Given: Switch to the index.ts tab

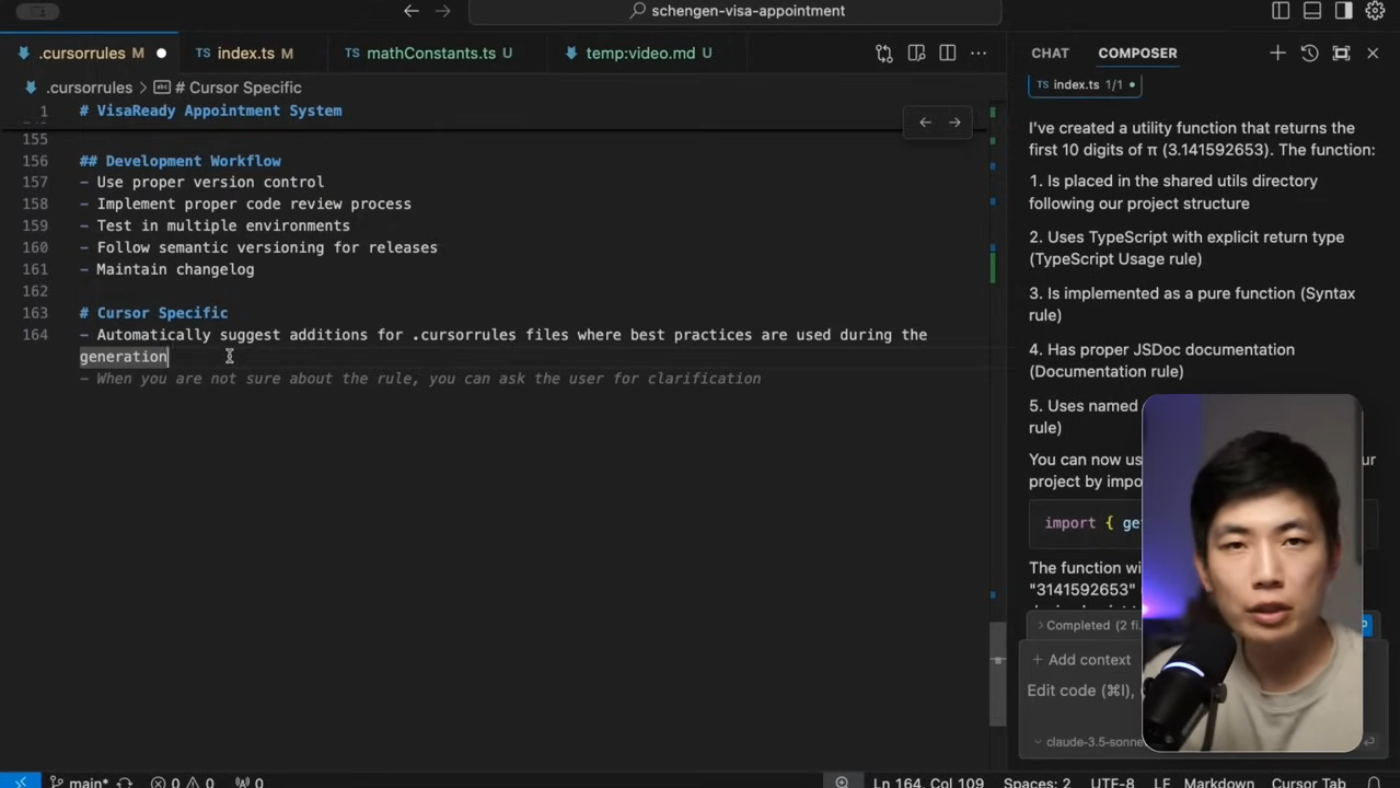Looking at the screenshot, I should [245, 53].
